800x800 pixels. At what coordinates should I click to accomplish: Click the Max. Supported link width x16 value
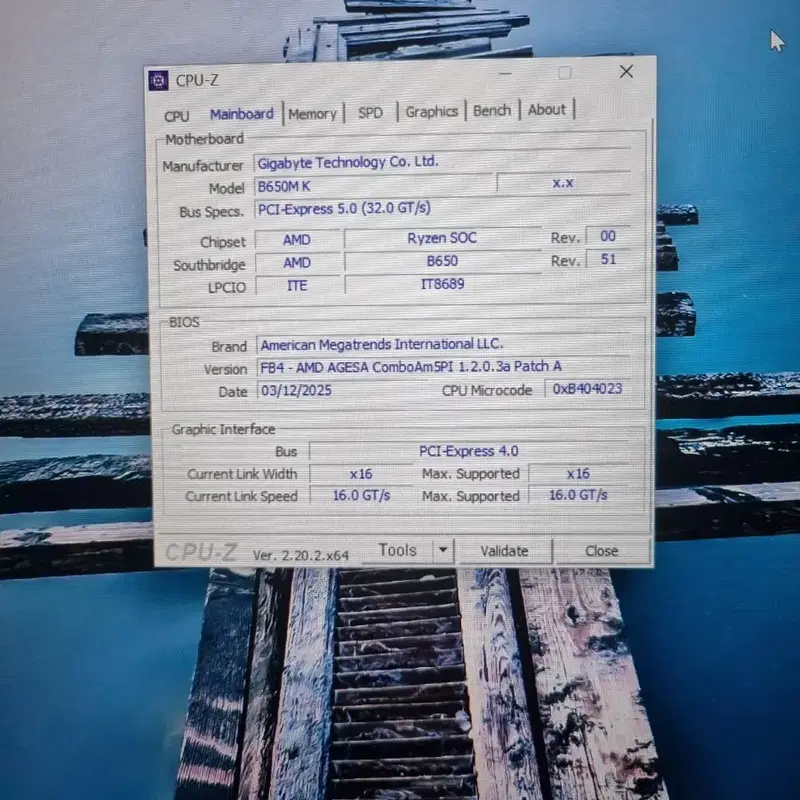[579, 473]
